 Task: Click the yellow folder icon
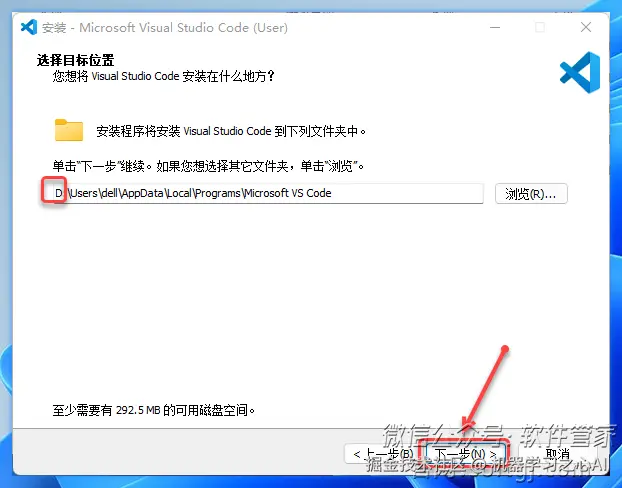(x=69, y=130)
